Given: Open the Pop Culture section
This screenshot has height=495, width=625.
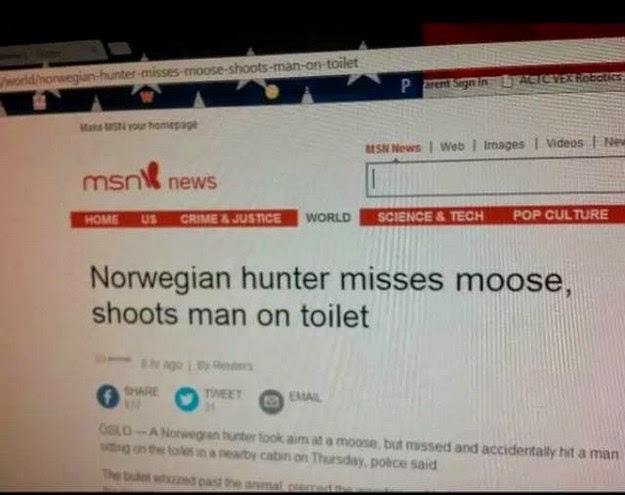Looking at the screenshot, I should (x=560, y=215).
